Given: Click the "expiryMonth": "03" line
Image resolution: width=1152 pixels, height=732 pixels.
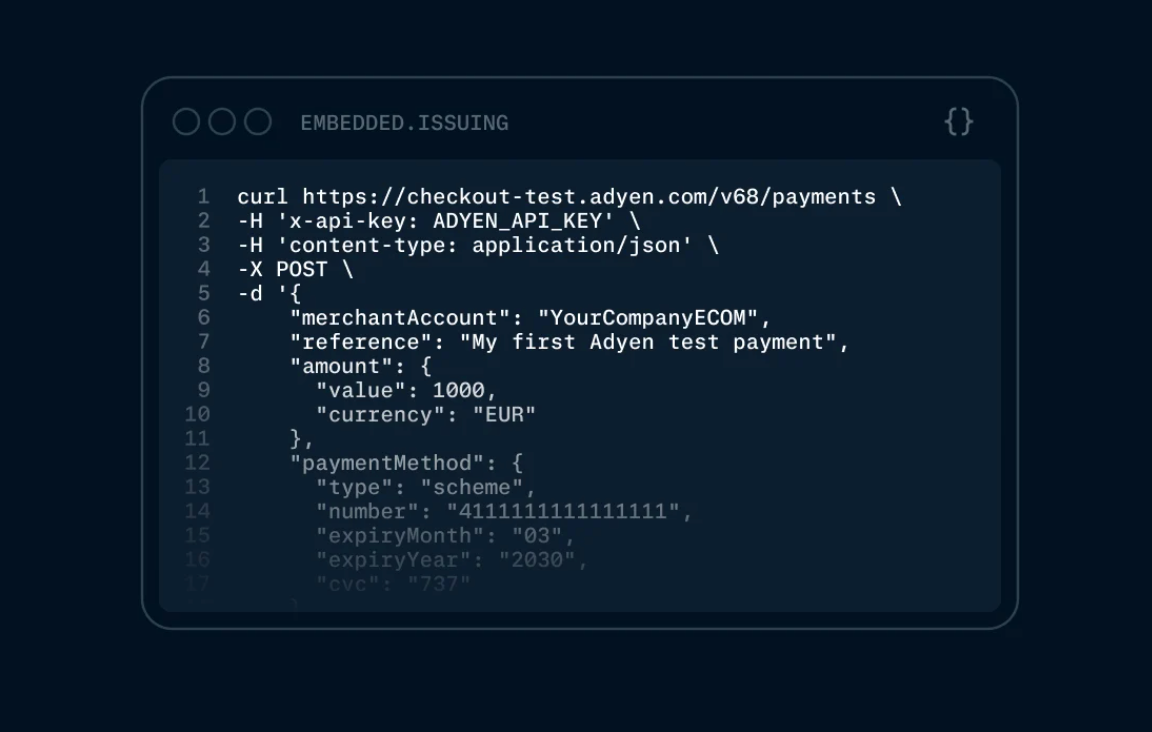Looking at the screenshot, I should (x=445, y=536).
